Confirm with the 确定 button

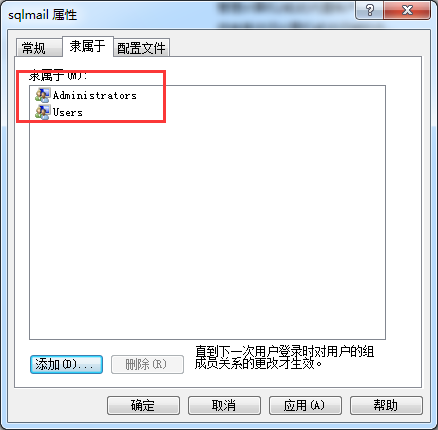pos(143,405)
